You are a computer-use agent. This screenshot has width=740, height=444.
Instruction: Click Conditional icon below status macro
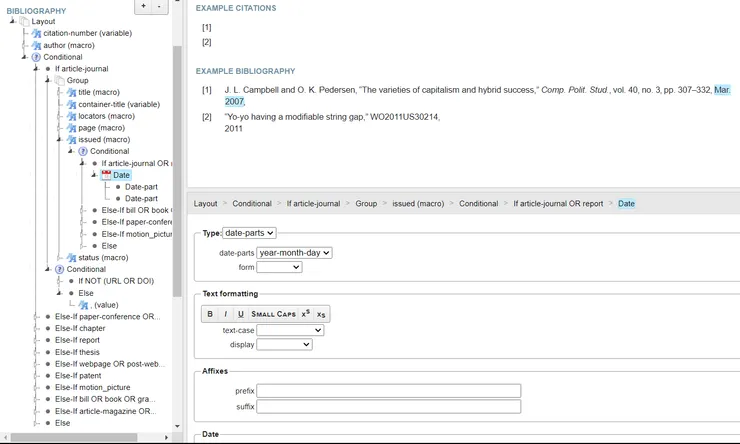click(59, 269)
